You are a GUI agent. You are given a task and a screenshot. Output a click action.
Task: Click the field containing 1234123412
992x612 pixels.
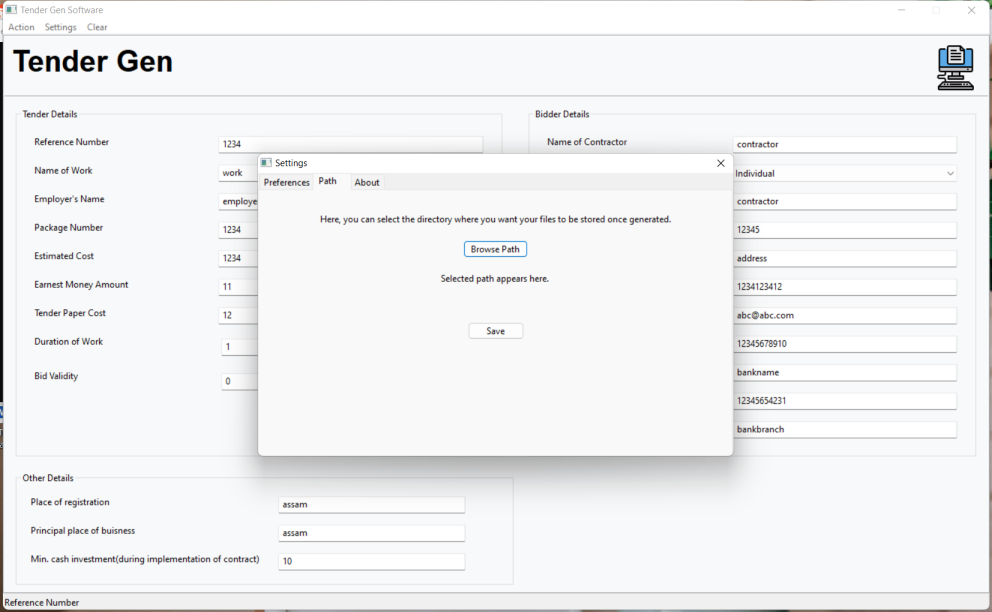[845, 287]
